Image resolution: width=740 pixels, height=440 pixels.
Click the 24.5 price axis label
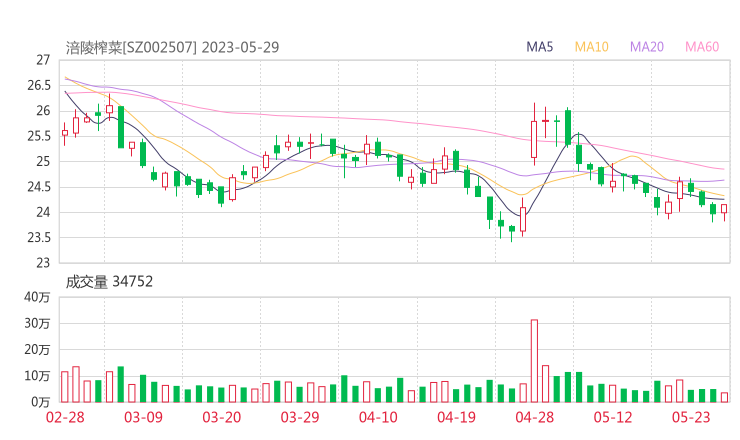click(39, 187)
